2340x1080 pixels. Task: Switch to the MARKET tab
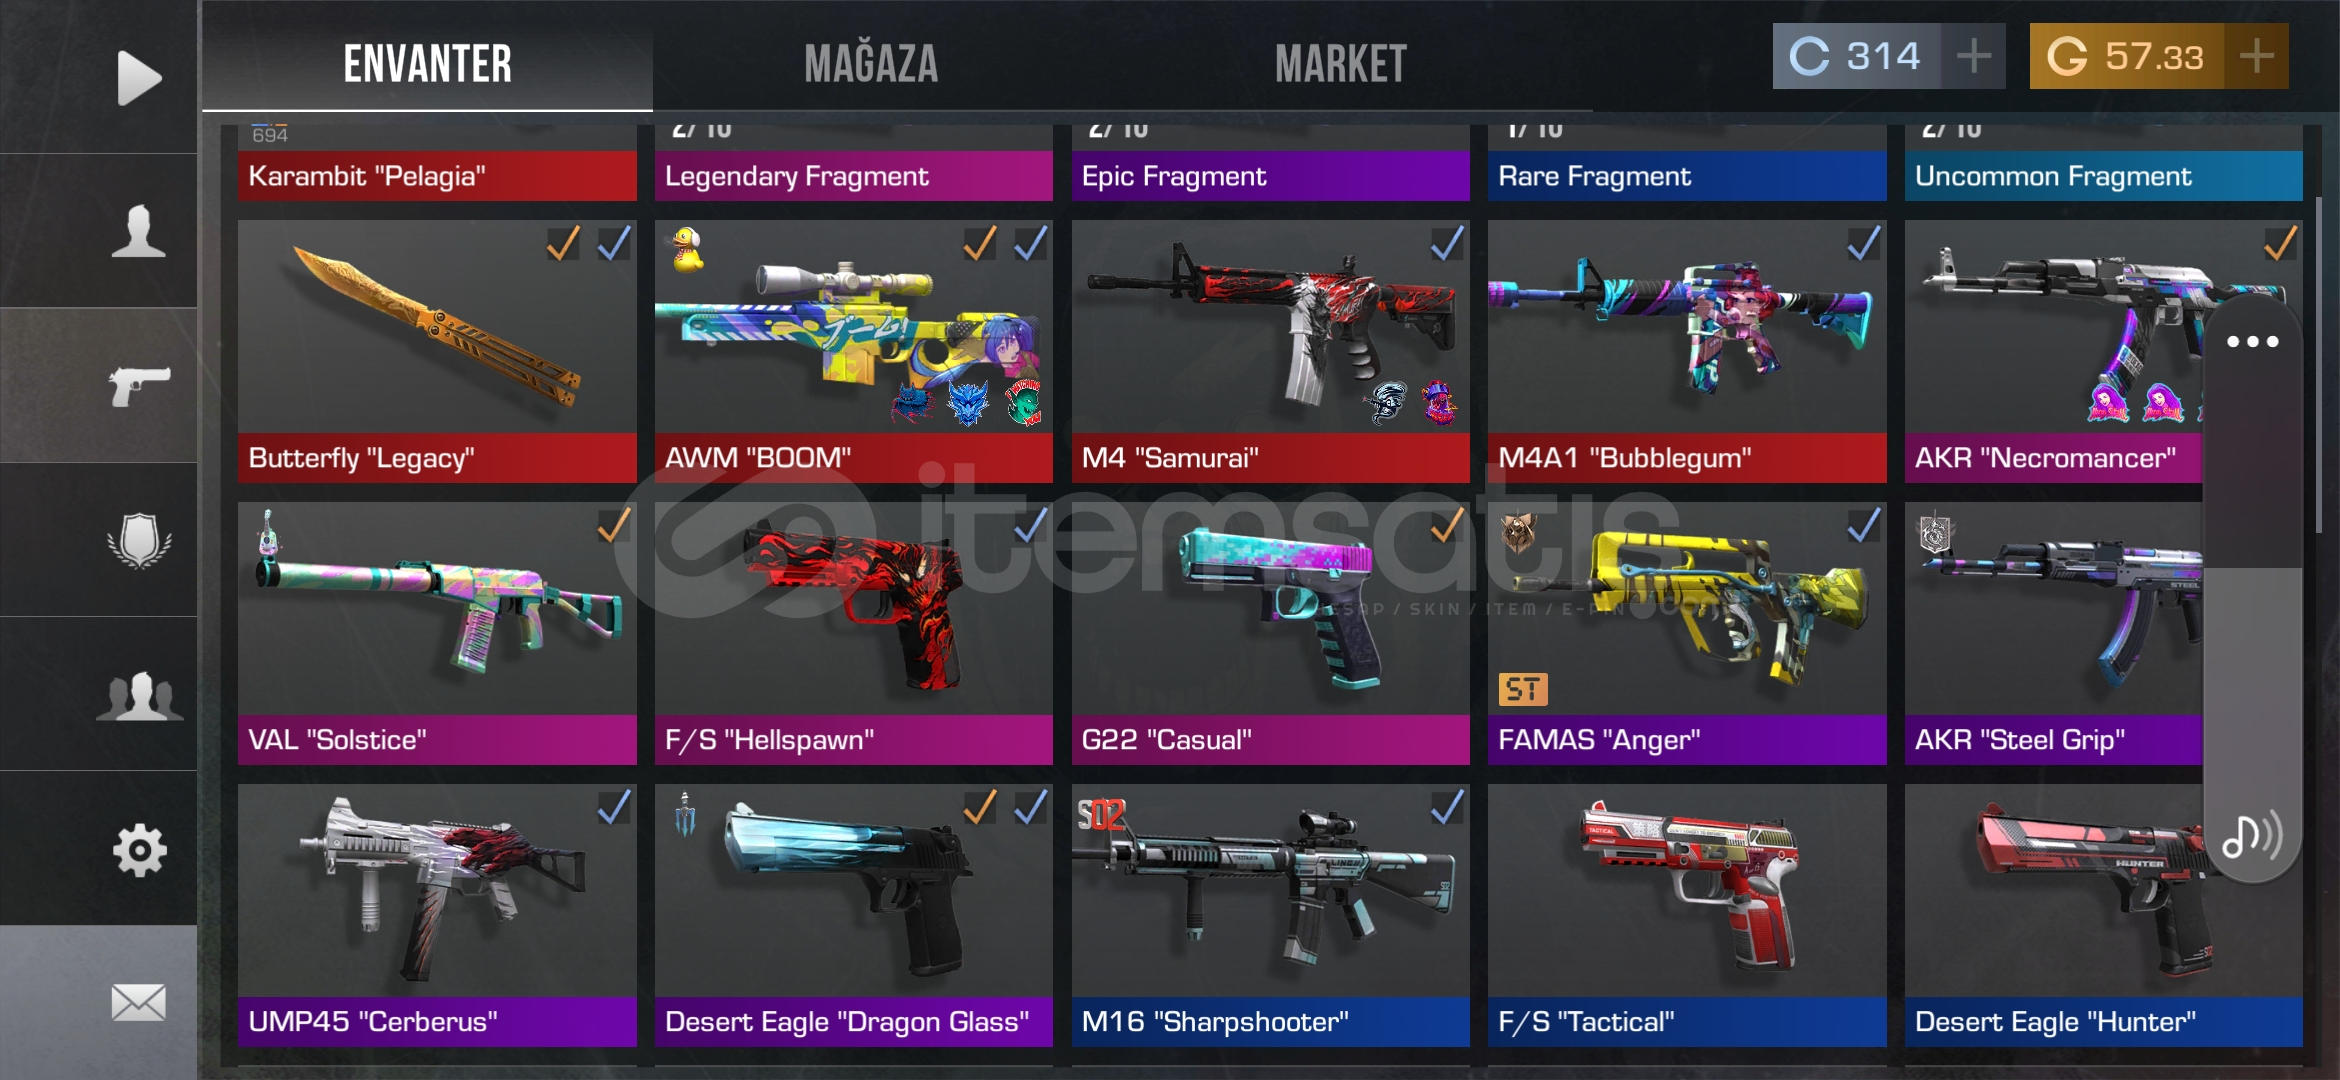[1340, 63]
